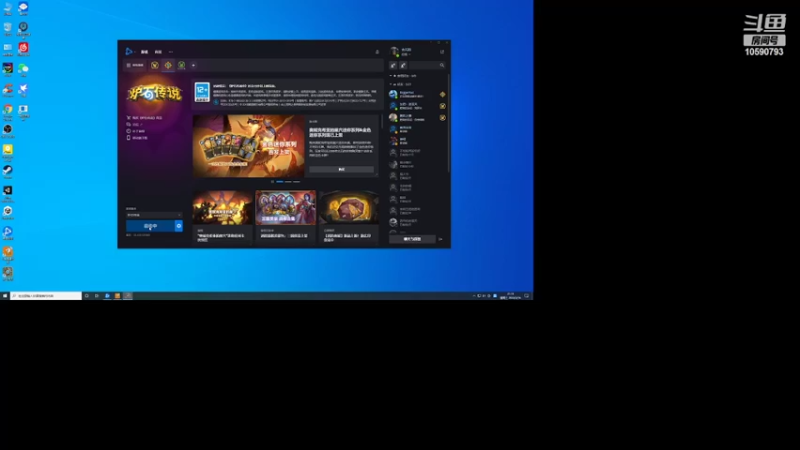Open the Battle.net desktop shortcut icon

[8, 232]
